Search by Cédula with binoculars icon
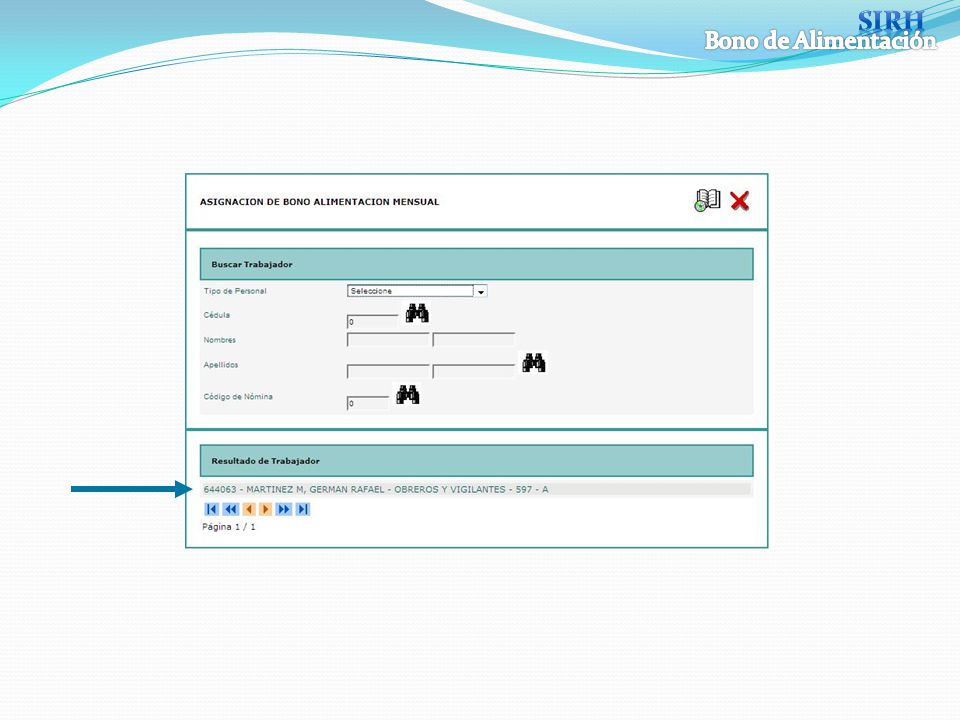The height and width of the screenshot is (720, 960). coord(417,313)
